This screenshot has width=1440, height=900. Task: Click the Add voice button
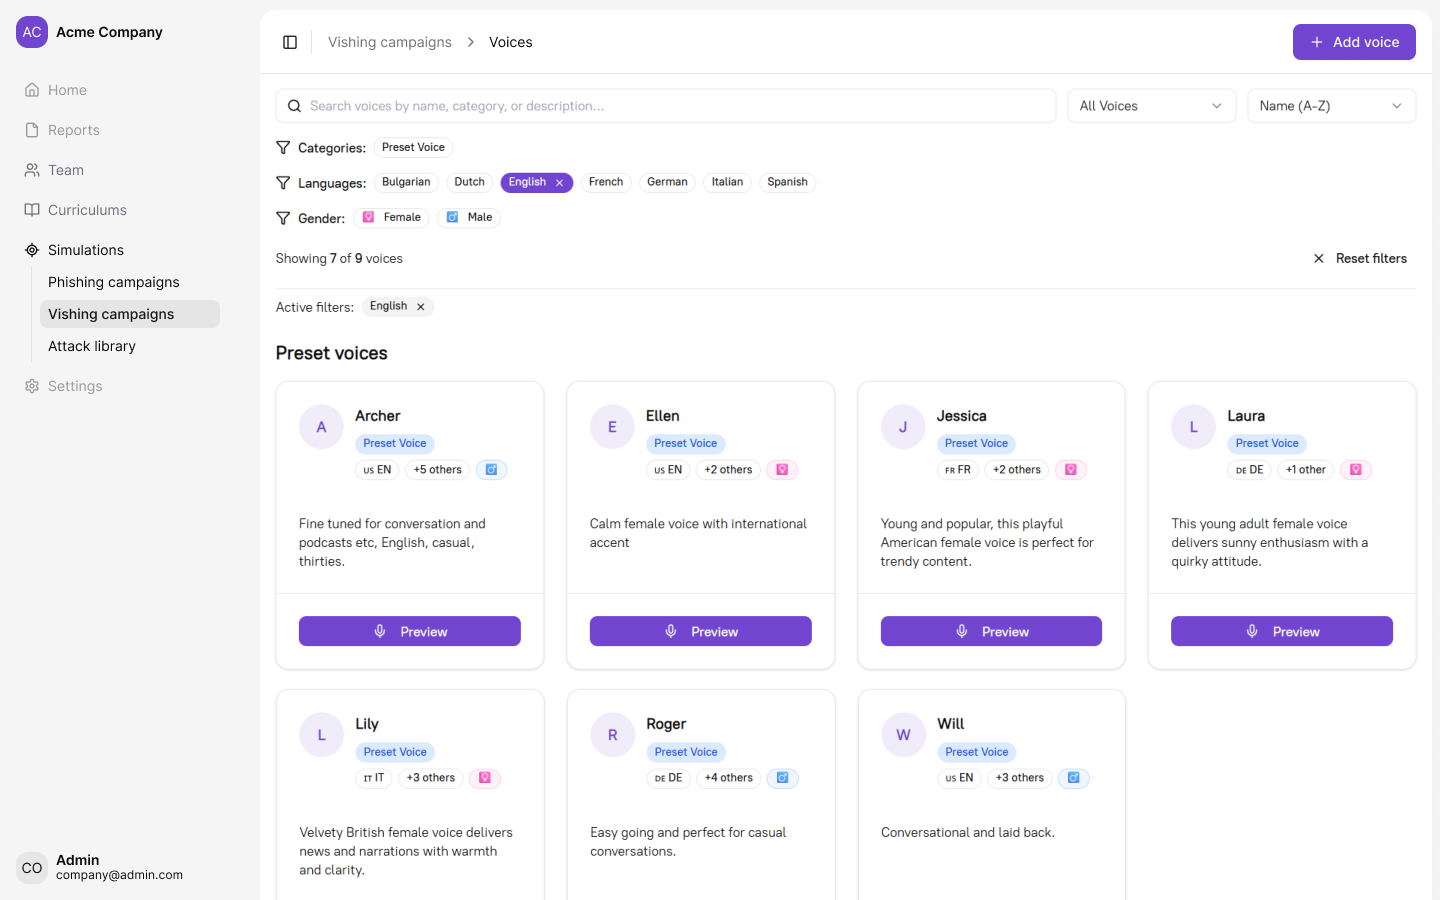(x=1354, y=42)
